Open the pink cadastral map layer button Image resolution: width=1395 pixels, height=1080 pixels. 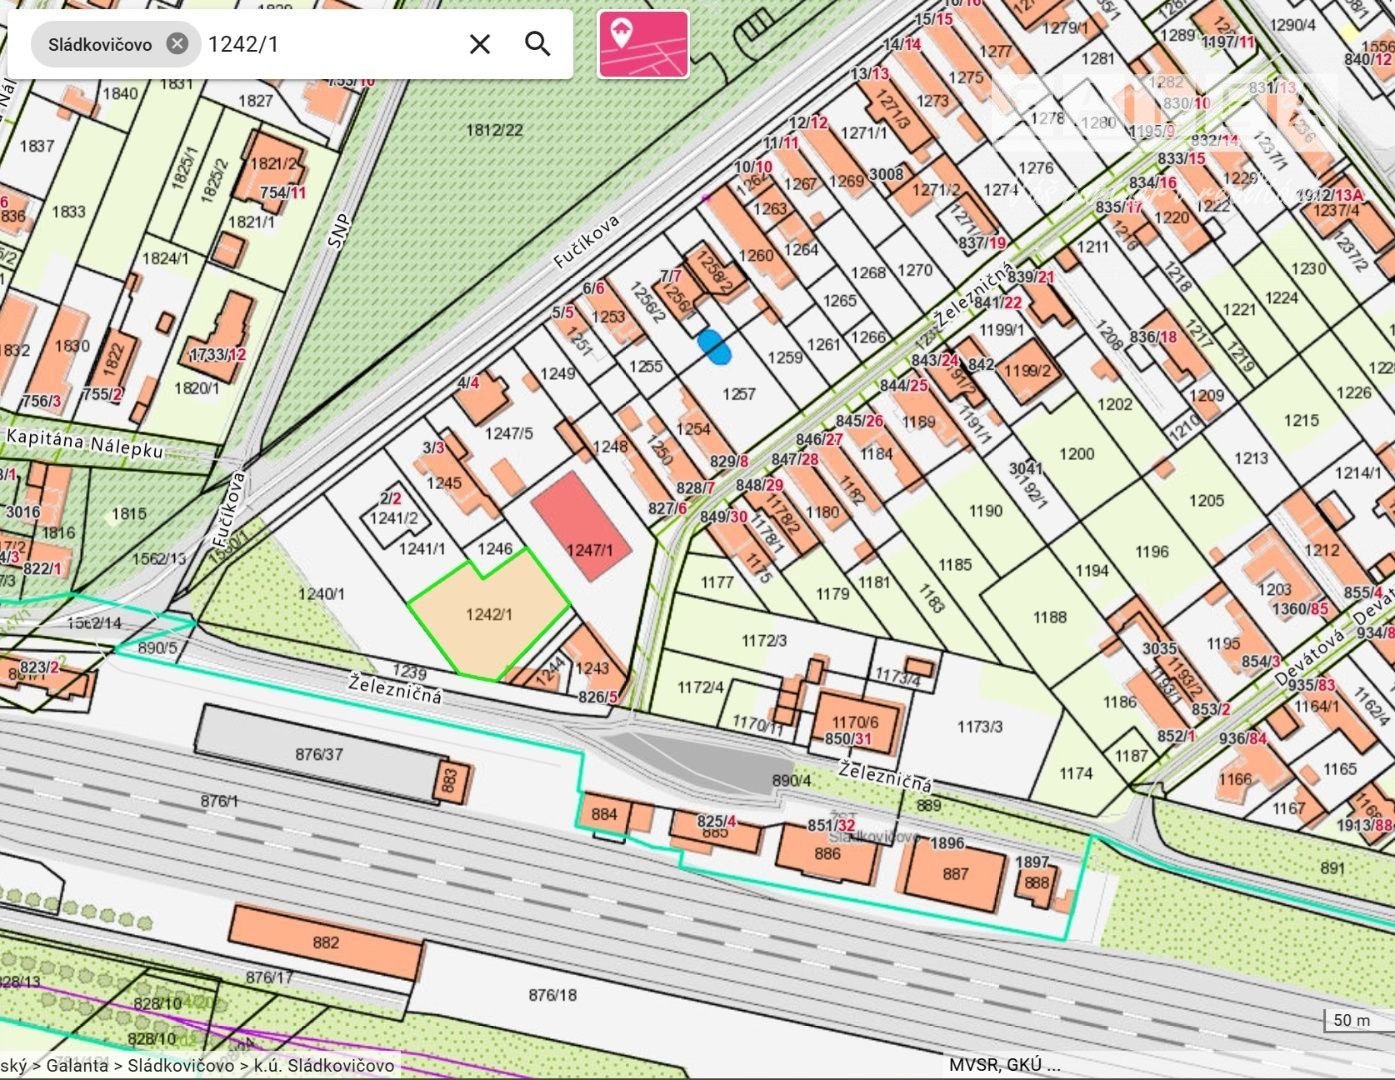tap(643, 44)
